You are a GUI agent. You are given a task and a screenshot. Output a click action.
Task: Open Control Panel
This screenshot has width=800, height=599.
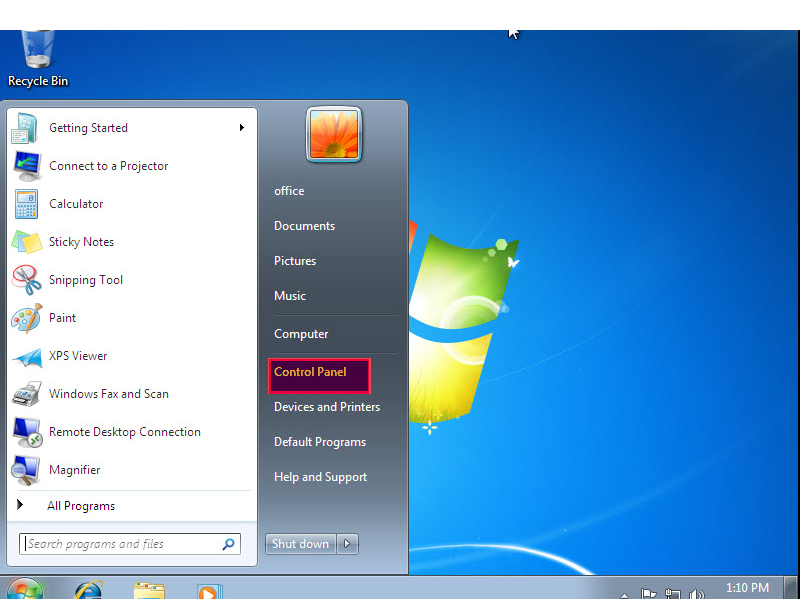[x=319, y=376]
